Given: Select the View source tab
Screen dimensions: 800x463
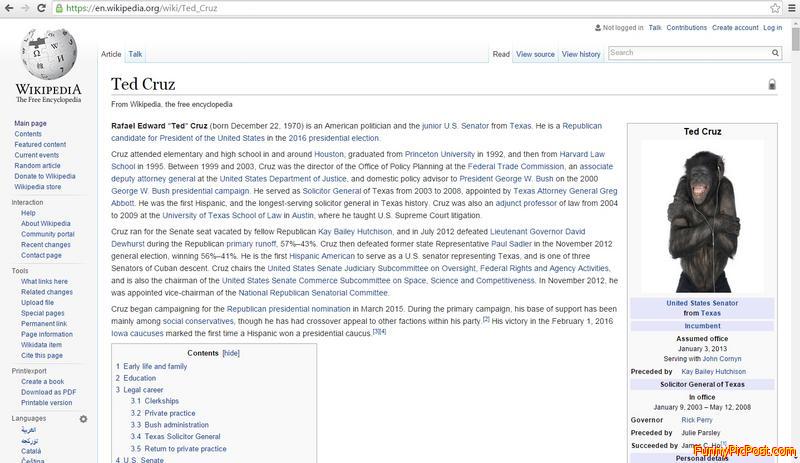Looking at the screenshot, I should (x=535, y=54).
